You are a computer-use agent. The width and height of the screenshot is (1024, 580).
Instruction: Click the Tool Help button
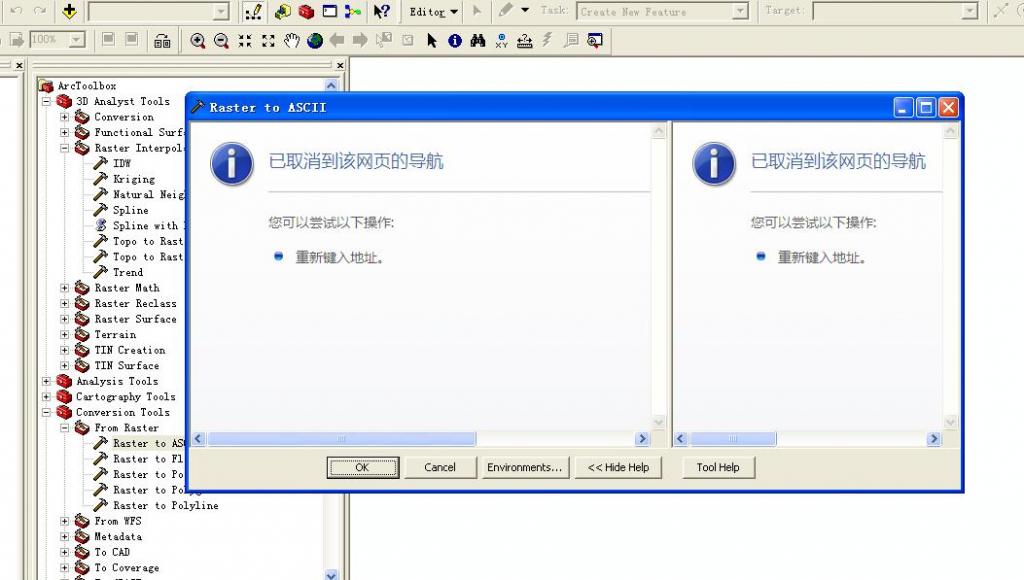(718, 467)
